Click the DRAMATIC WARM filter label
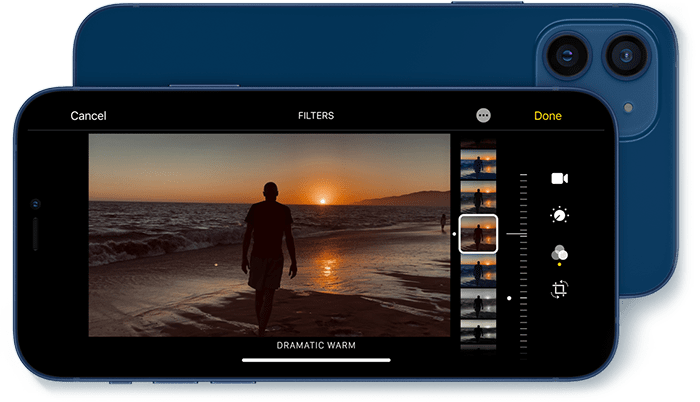The height and width of the screenshot is (402, 700). (316, 345)
